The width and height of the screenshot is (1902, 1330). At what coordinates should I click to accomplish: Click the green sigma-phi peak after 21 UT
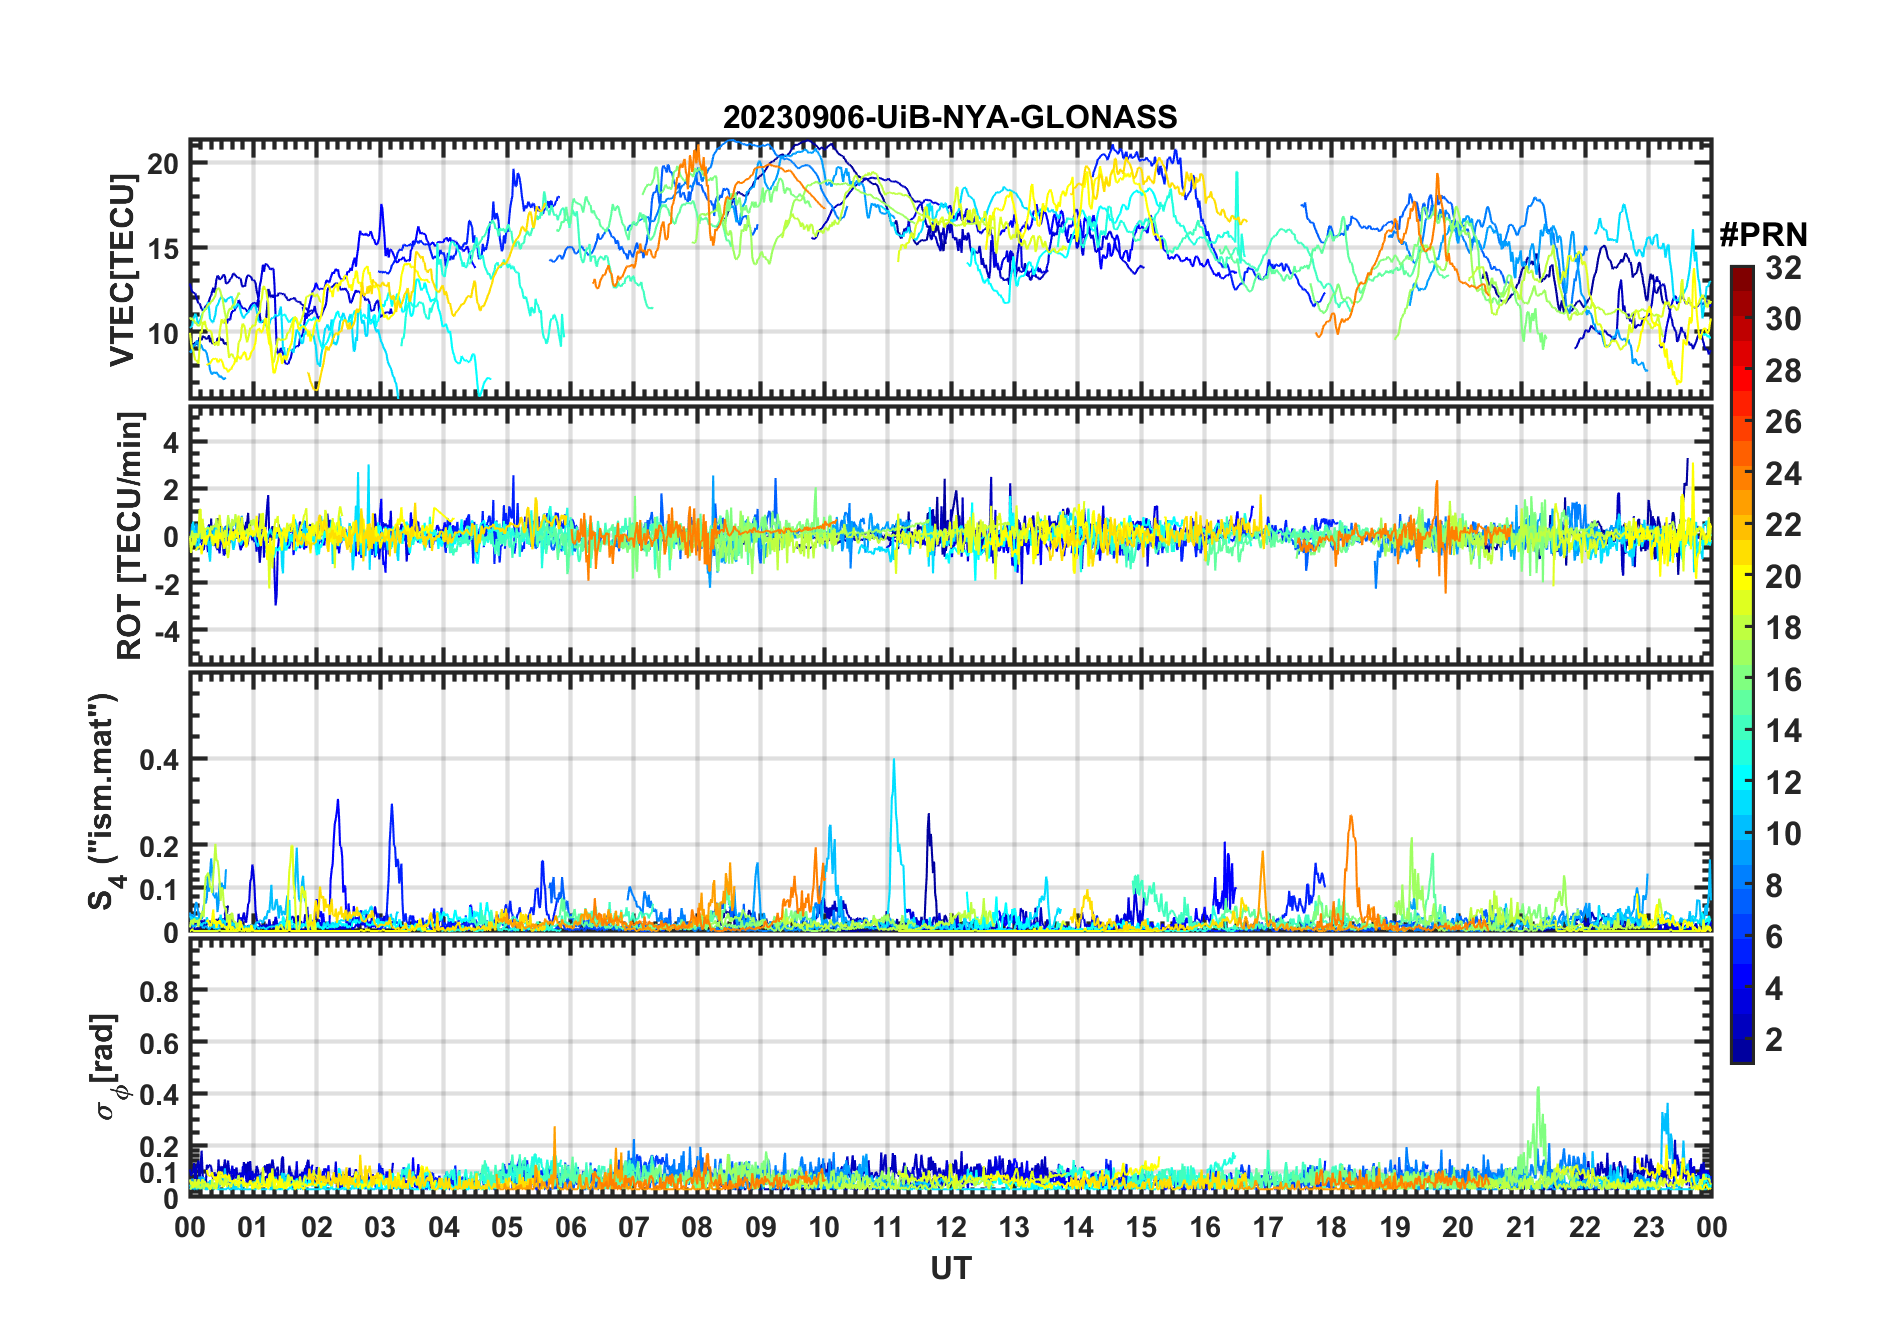[1538, 1092]
